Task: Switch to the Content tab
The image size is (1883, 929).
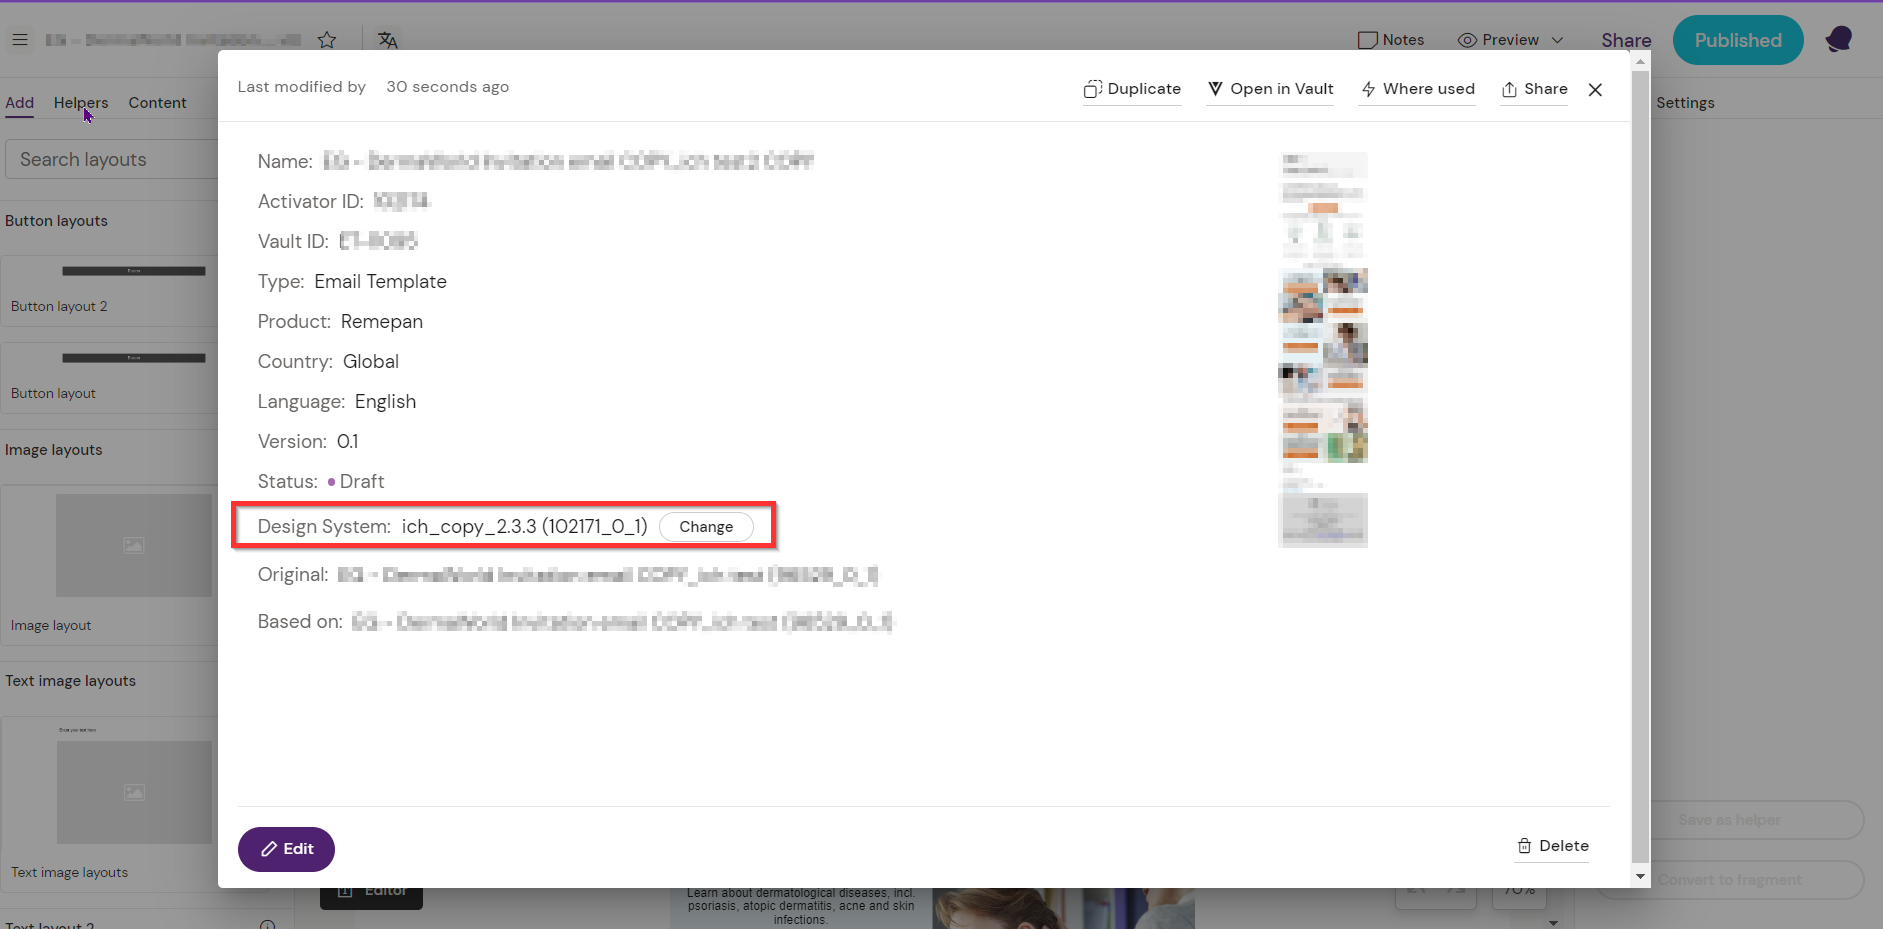Action: click(x=157, y=103)
